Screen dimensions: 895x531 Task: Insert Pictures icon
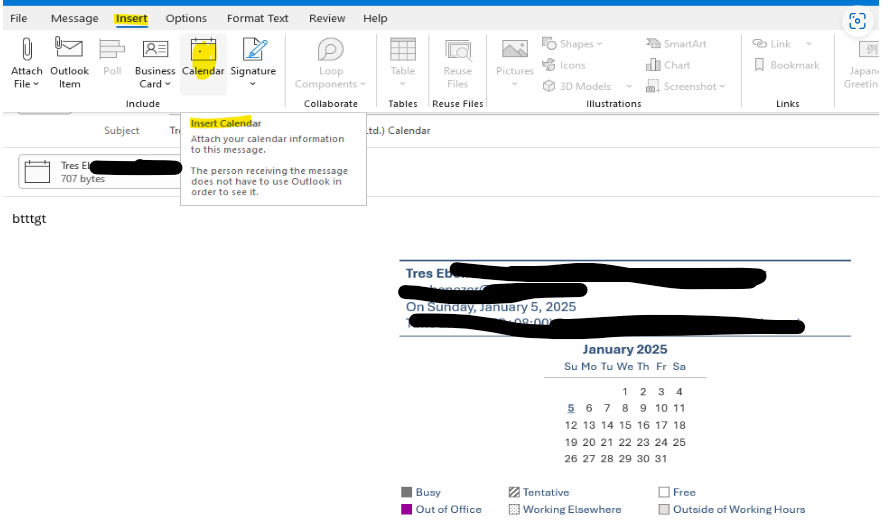514,49
